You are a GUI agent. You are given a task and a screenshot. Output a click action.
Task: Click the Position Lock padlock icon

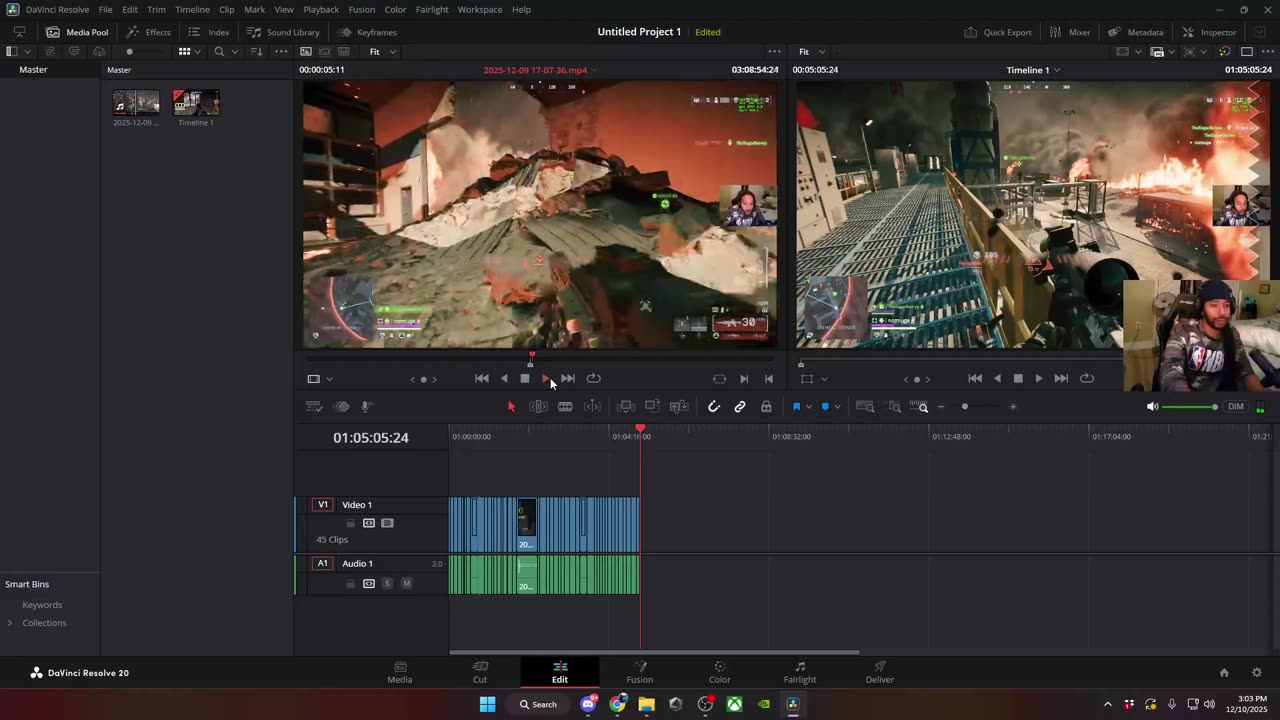coord(766,407)
